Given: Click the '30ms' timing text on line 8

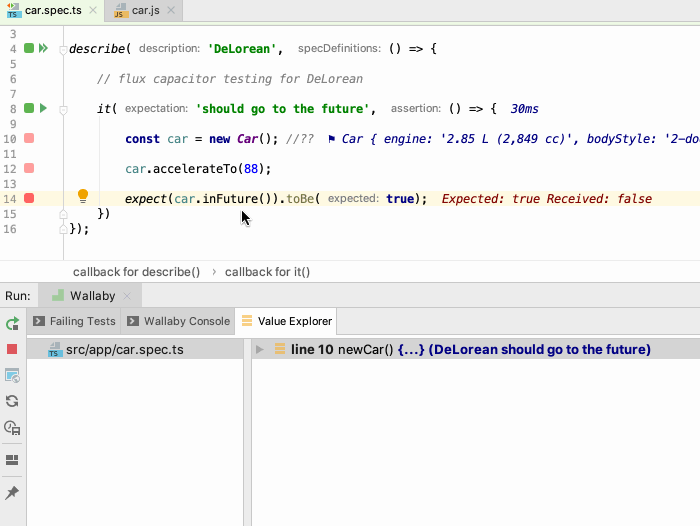Looking at the screenshot, I should 524,109.
